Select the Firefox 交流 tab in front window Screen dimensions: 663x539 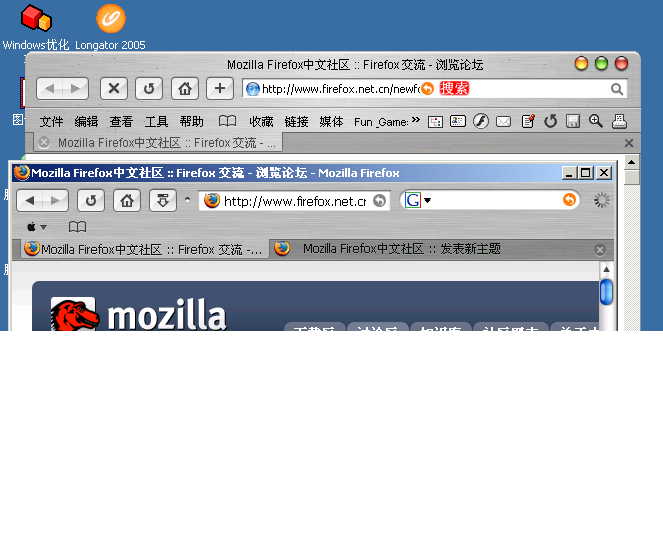coord(144,249)
